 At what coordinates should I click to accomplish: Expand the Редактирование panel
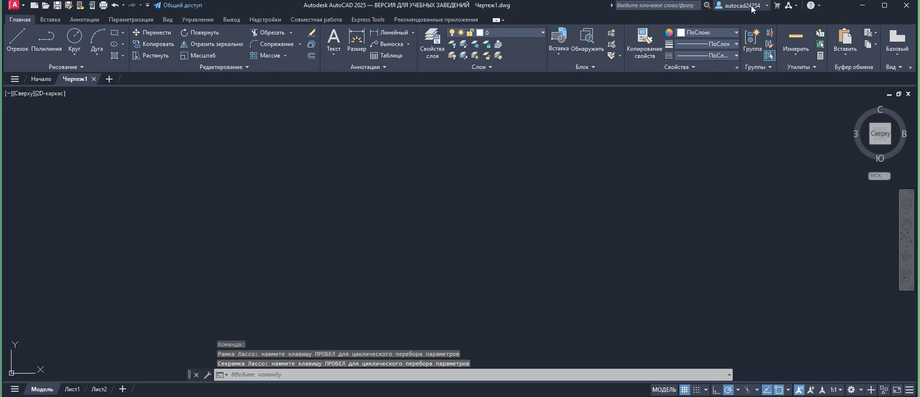[x=224, y=67]
